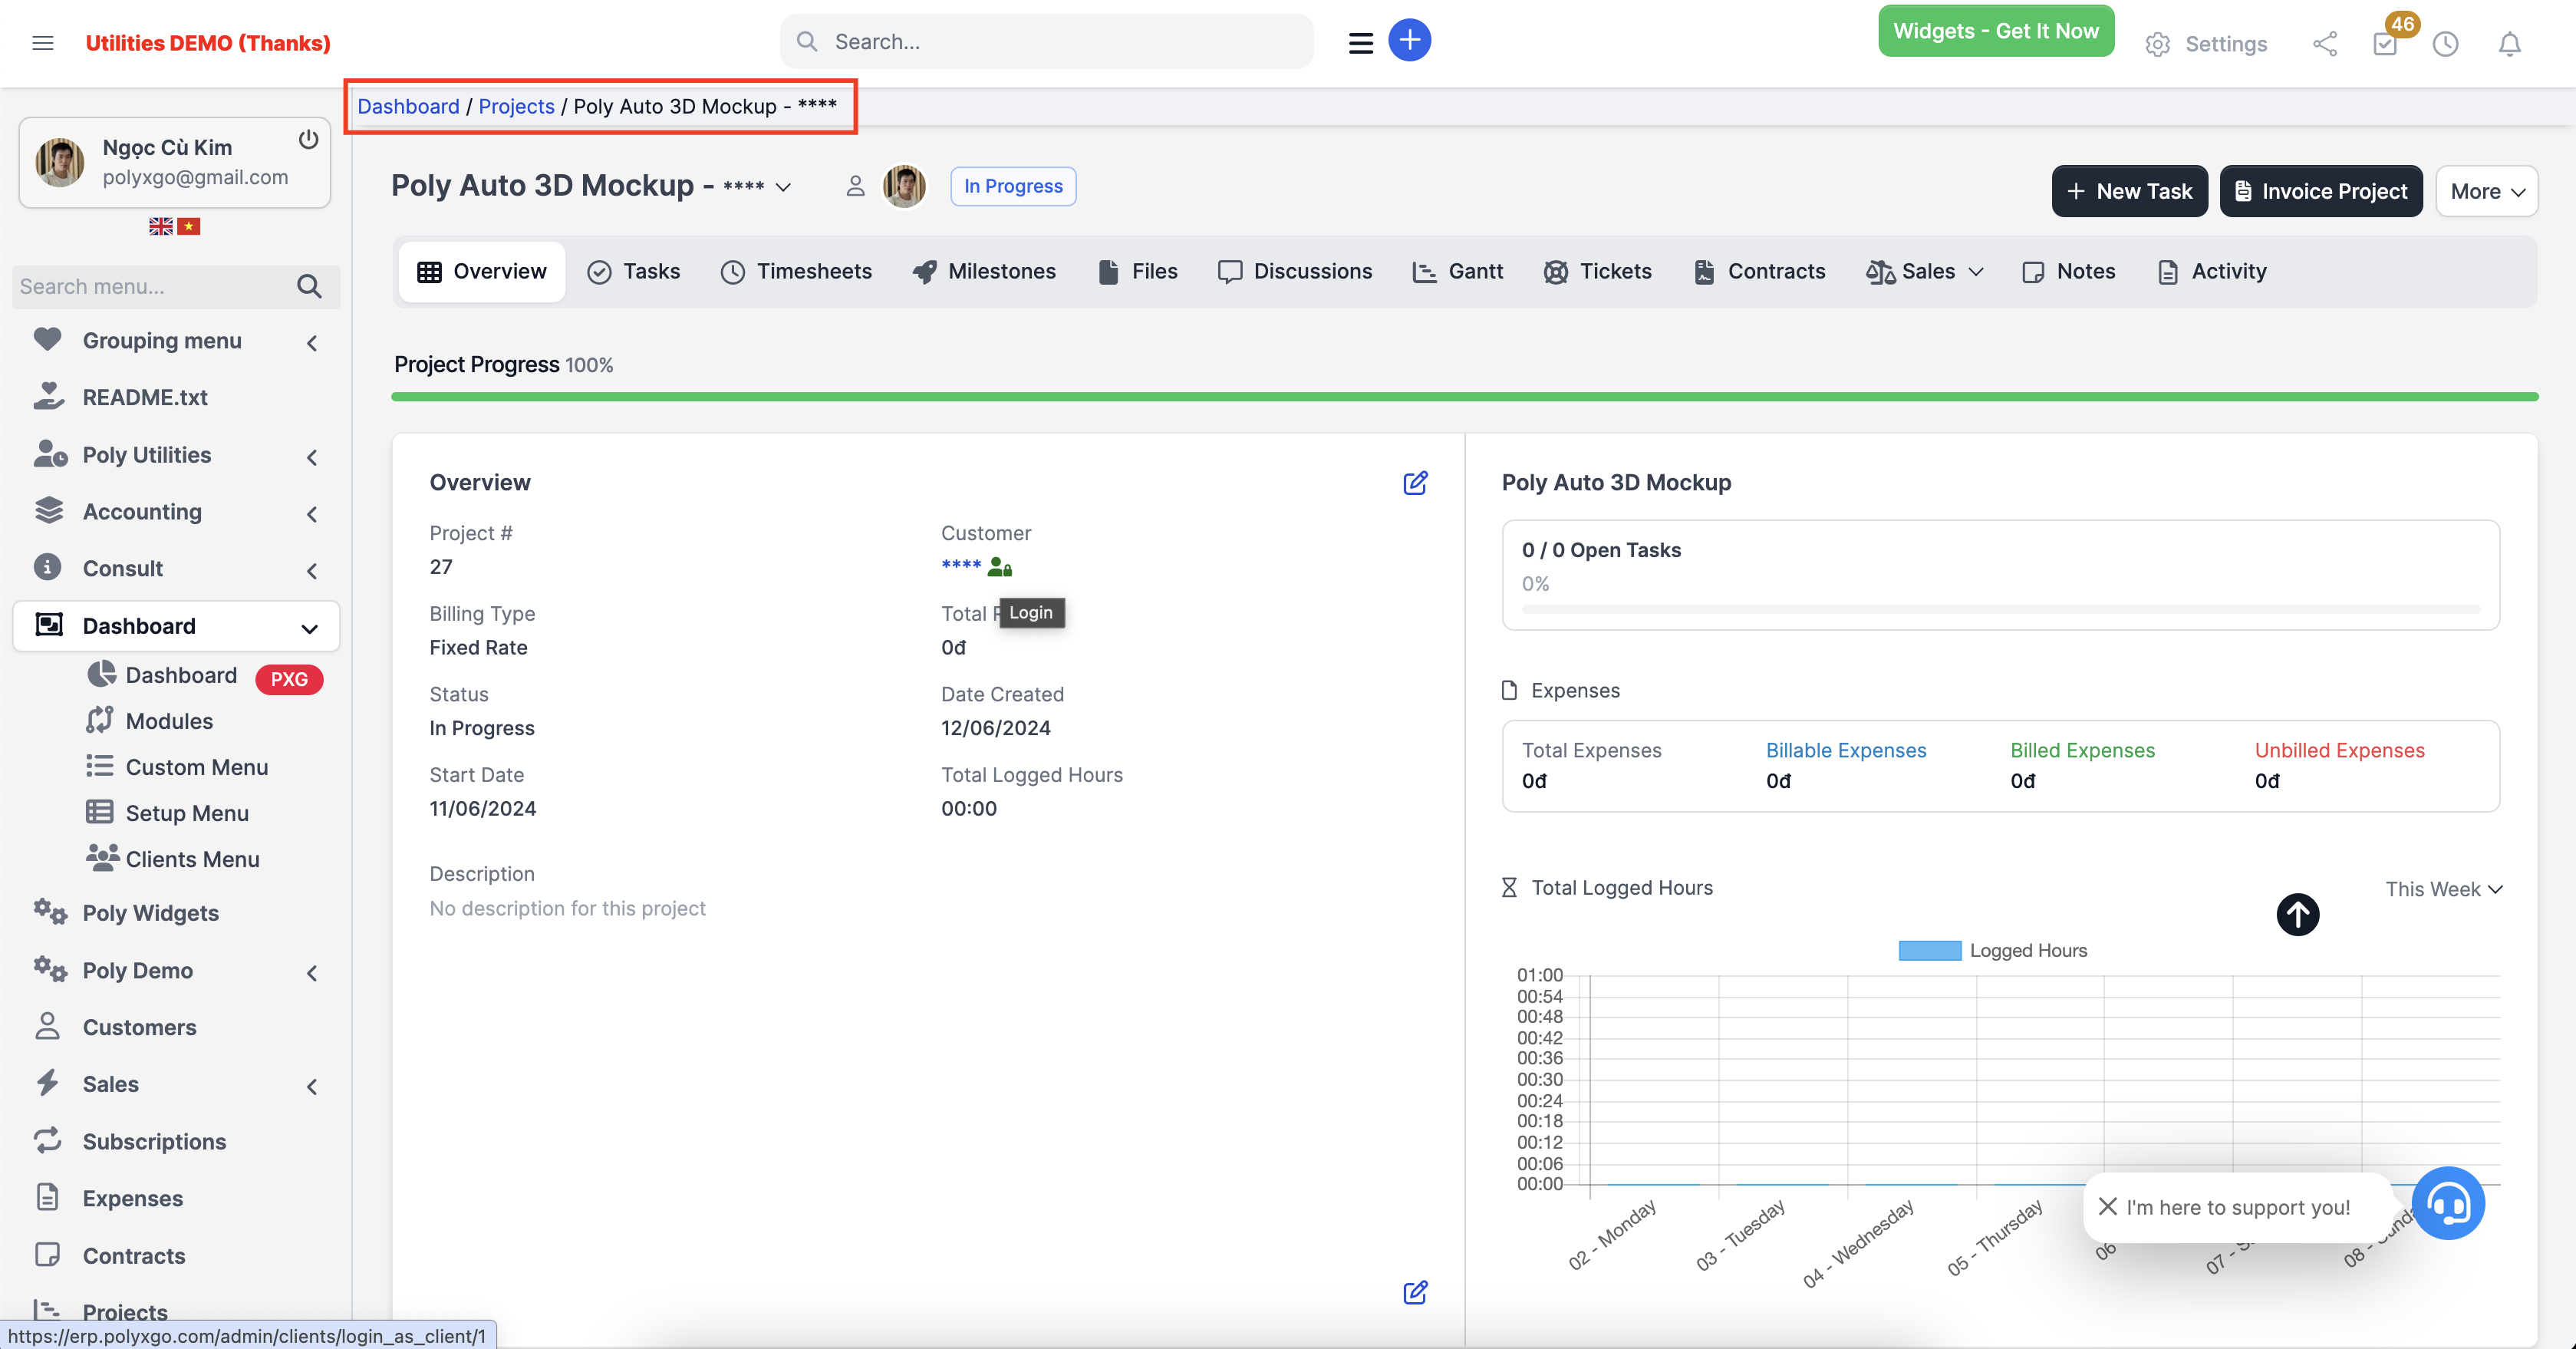Open the share icon in the top bar
2576x1349 pixels.
(2325, 43)
